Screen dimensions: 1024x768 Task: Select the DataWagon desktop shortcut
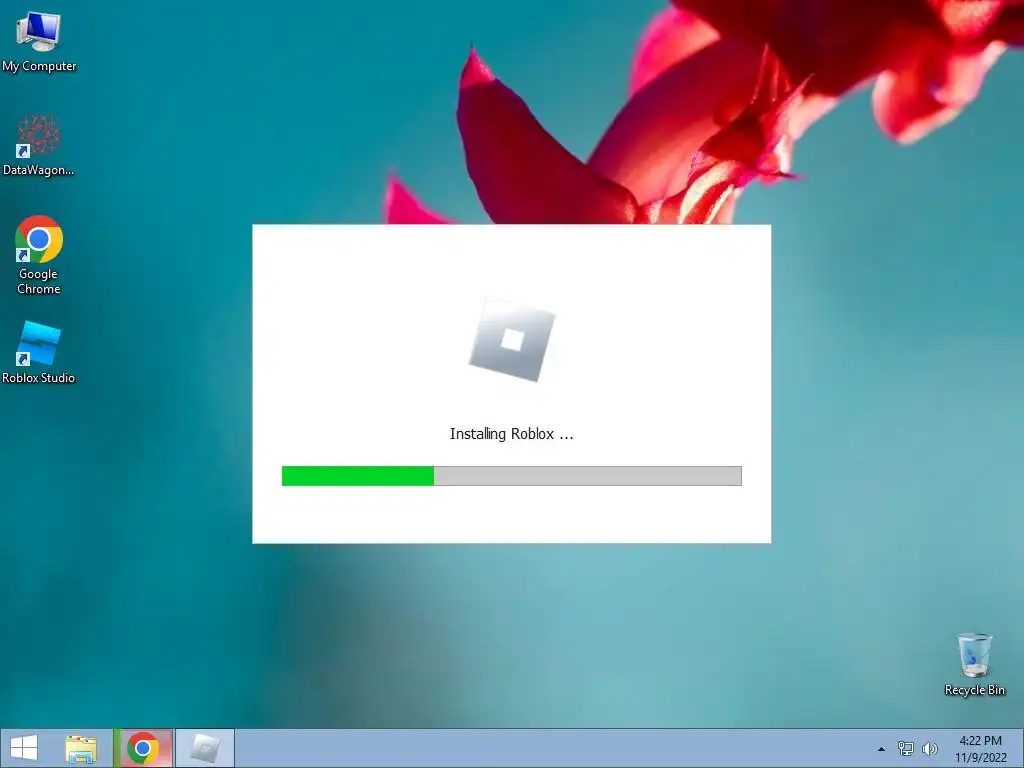pyautogui.click(x=39, y=145)
